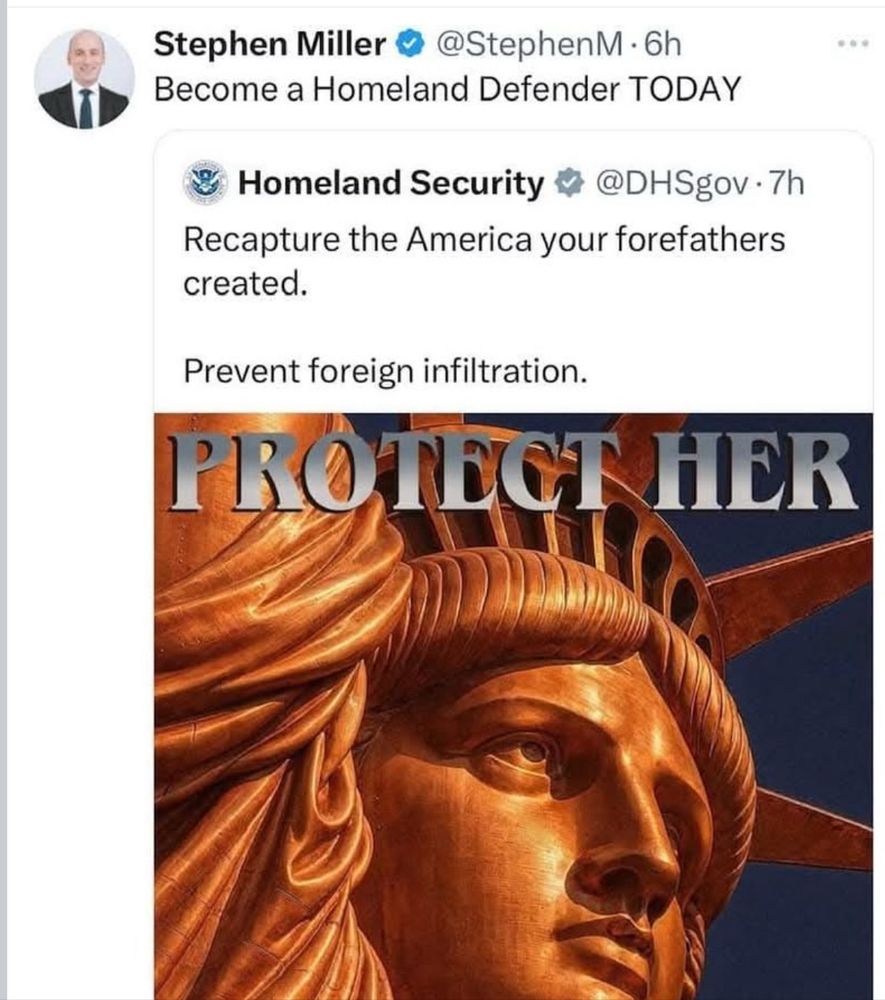Click the word 'created.' in quoted post
885x1000 pixels.
(245, 284)
